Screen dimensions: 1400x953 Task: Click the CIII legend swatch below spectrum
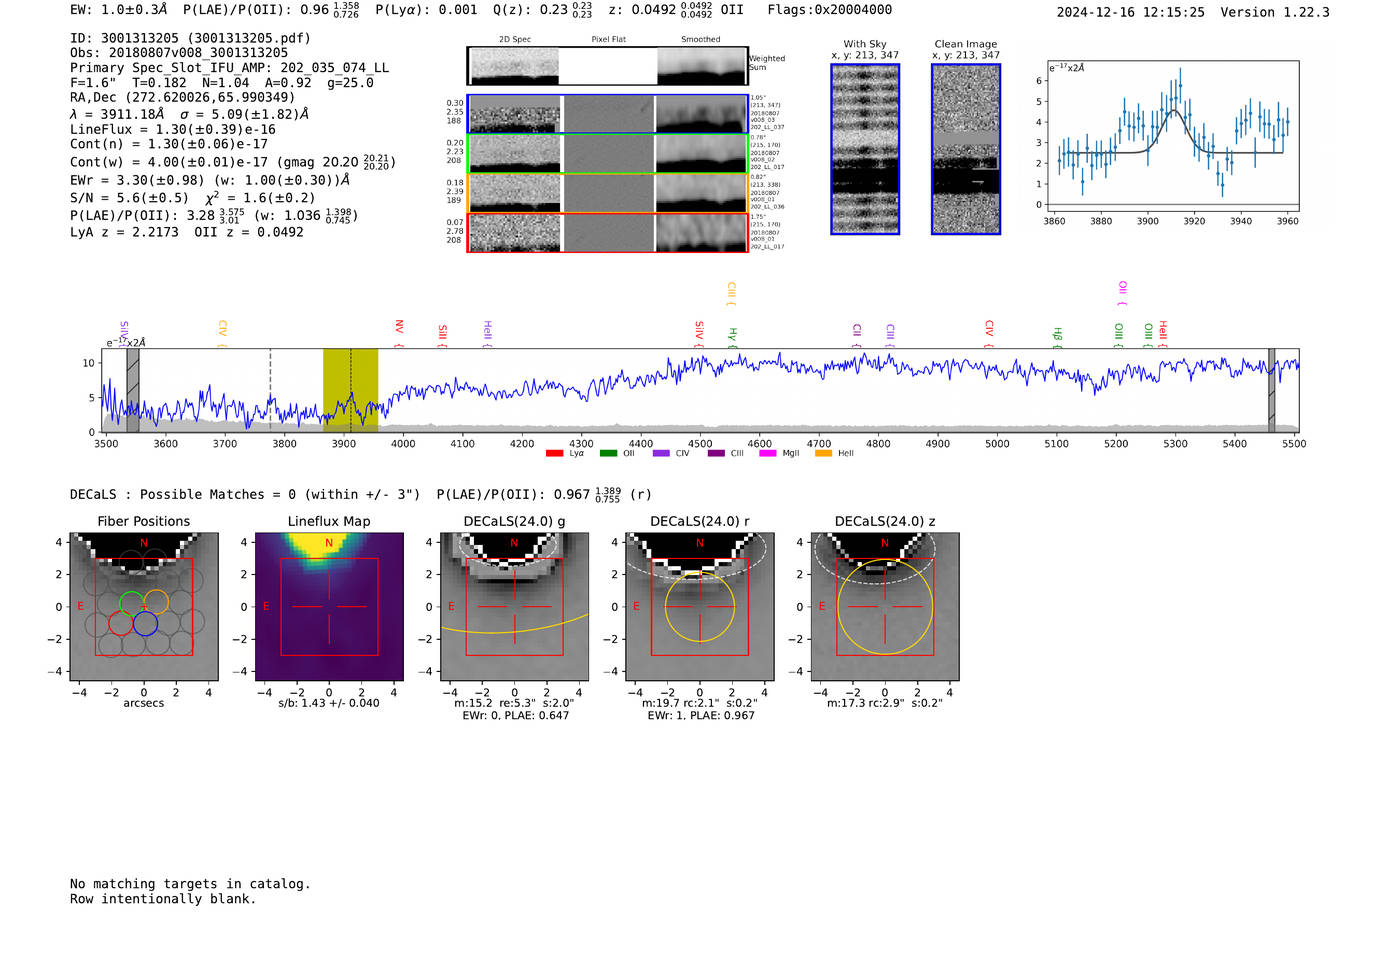tap(716, 454)
